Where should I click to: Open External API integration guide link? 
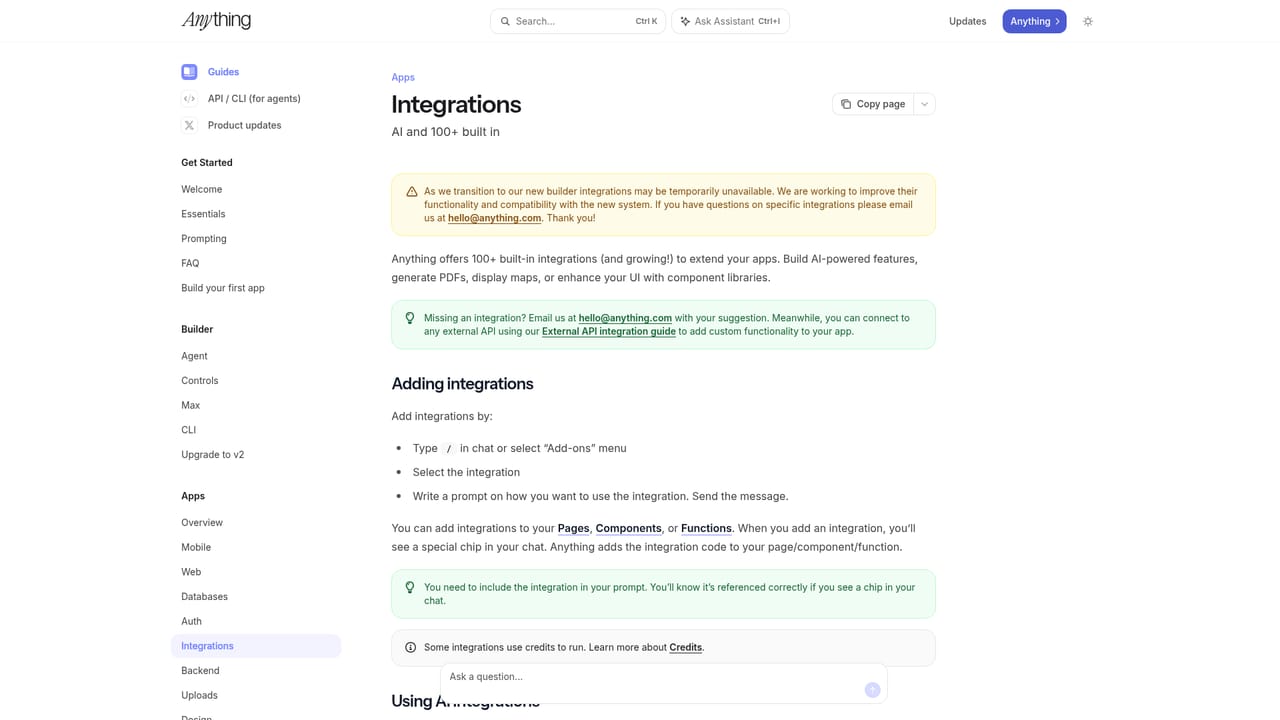click(609, 331)
